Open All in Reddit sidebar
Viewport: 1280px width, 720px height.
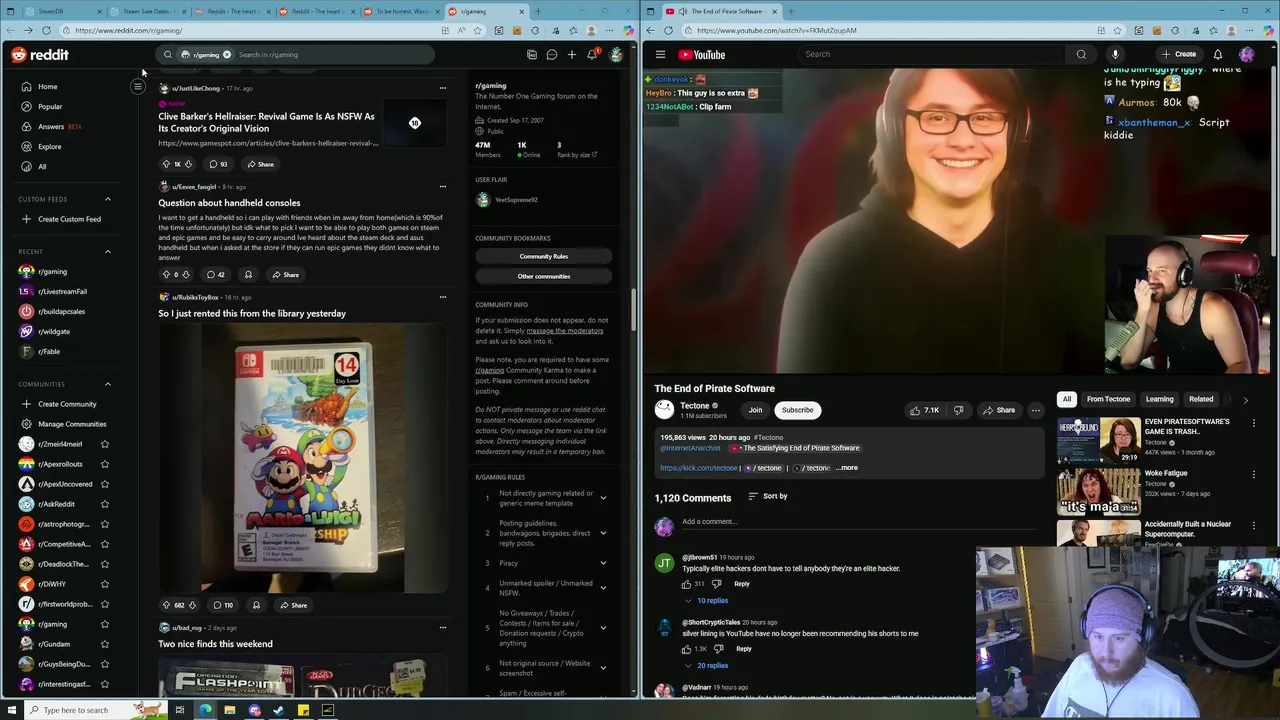coord(42,167)
